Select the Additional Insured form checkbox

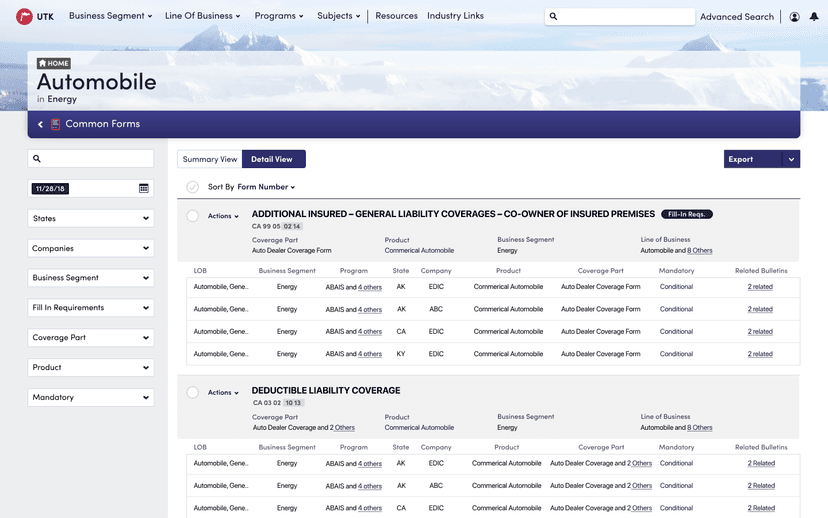[x=193, y=216]
